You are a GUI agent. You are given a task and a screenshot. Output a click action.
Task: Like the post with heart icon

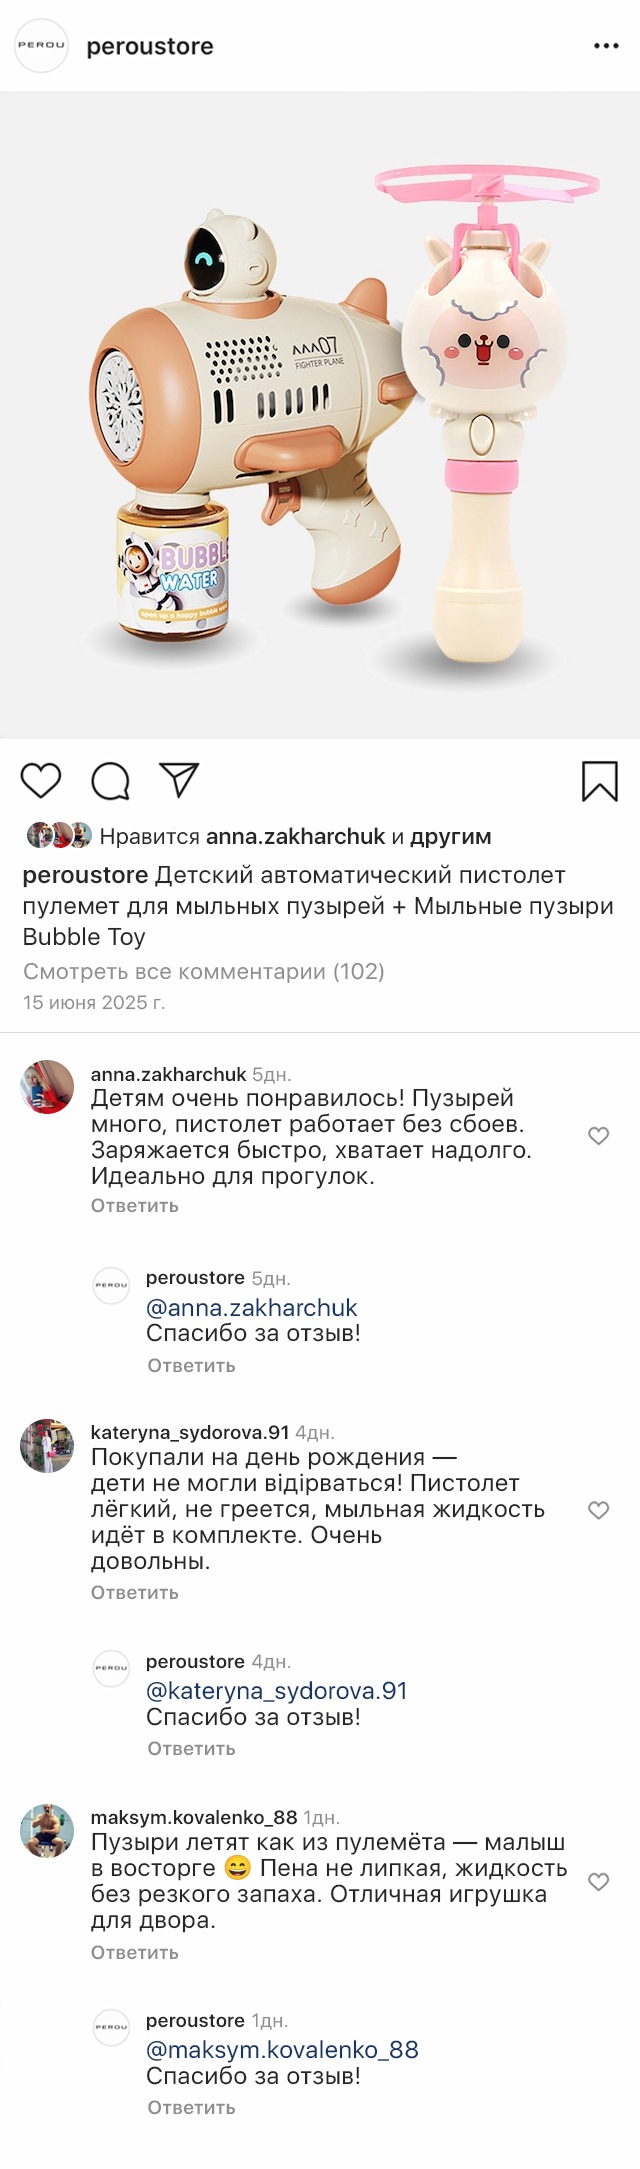[41, 780]
